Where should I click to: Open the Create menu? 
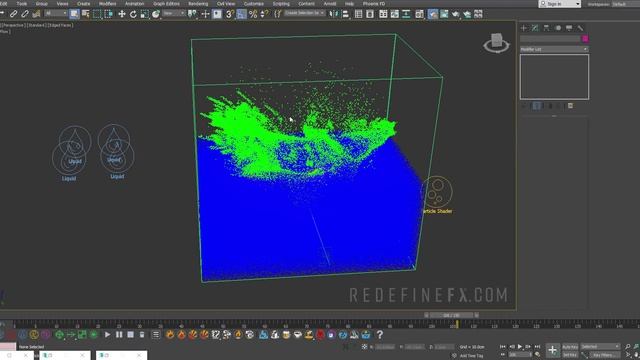tap(84, 4)
